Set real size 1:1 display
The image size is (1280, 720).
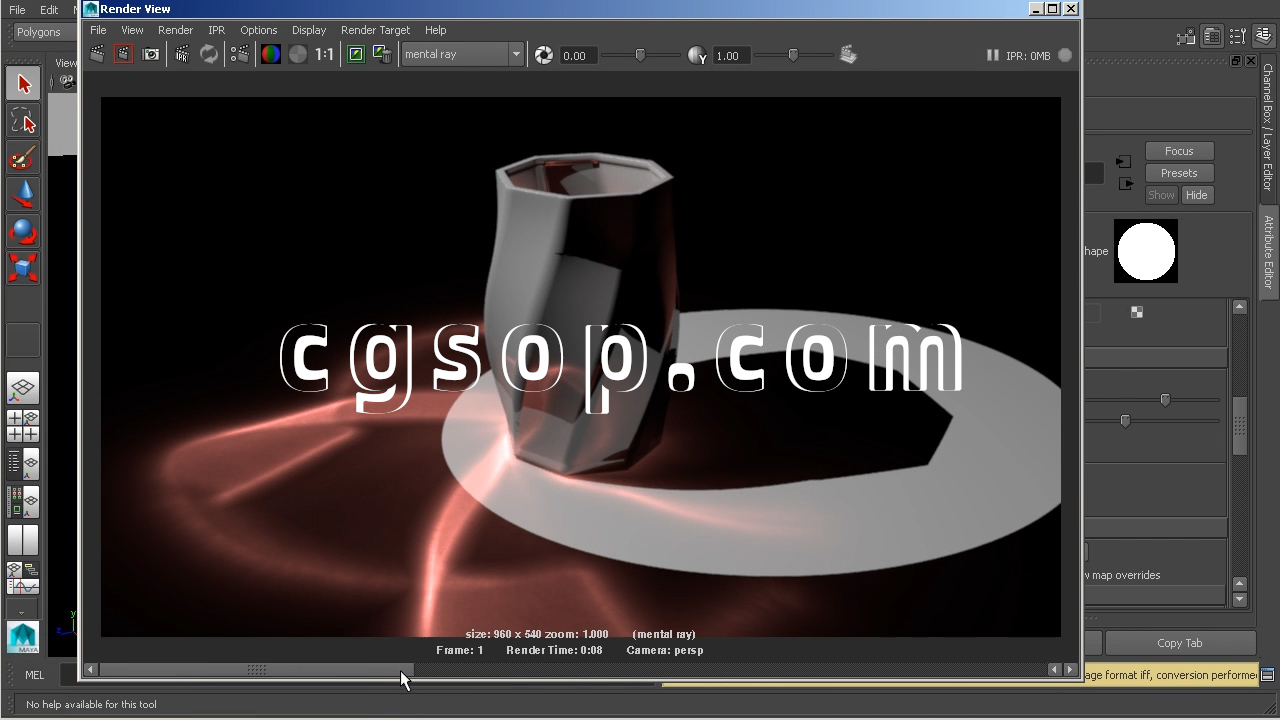325,55
